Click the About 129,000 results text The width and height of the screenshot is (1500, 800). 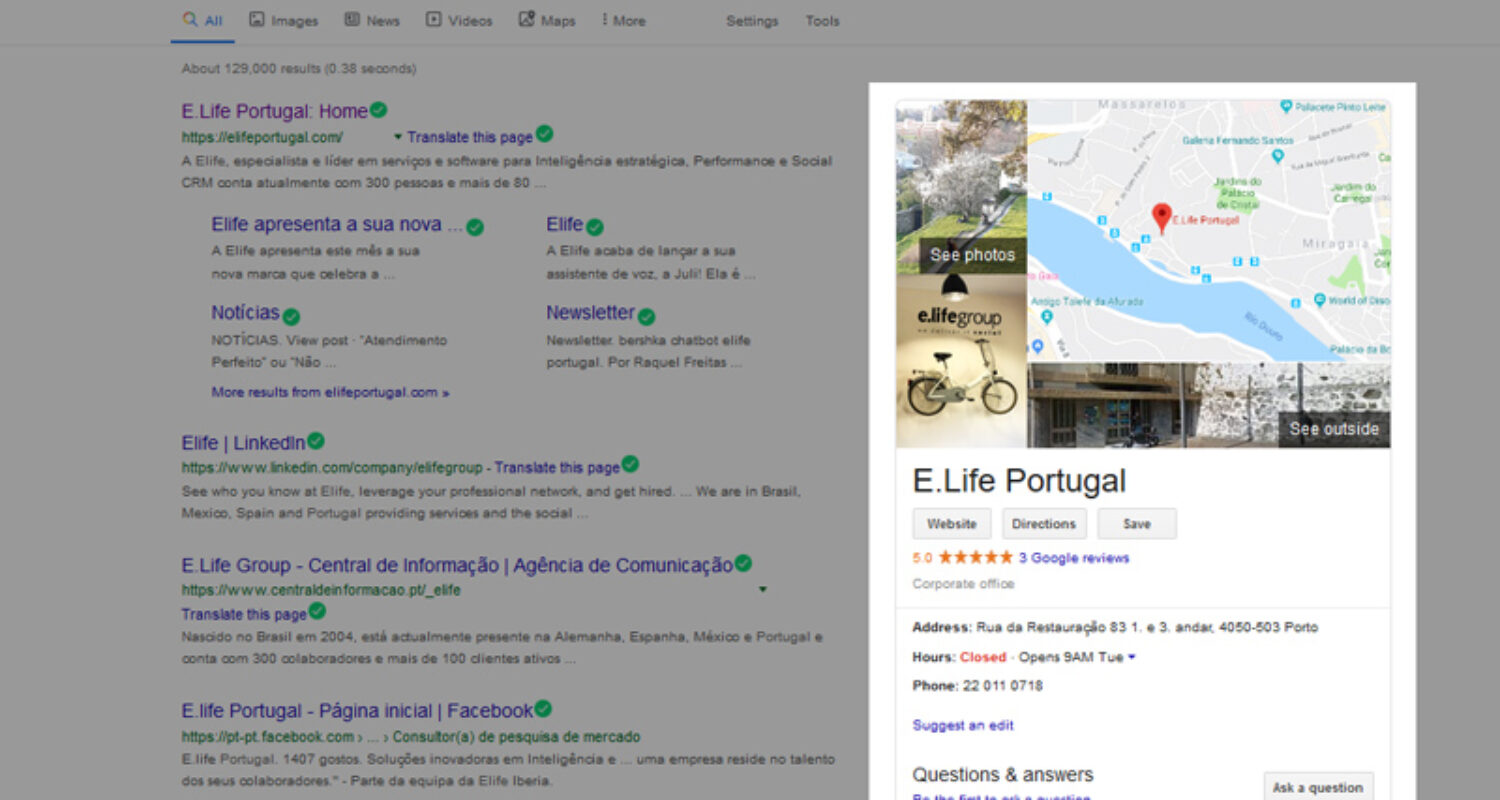pos(299,69)
